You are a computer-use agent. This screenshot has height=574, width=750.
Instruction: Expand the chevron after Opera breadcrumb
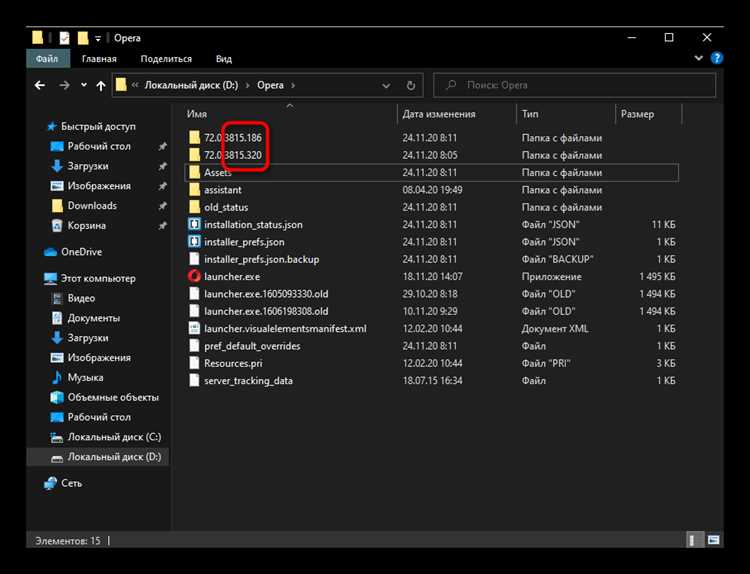pyautogui.click(x=293, y=85)
